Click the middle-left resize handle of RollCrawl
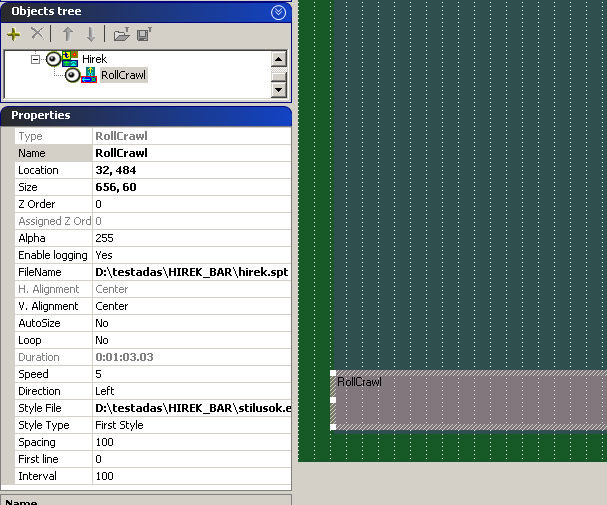607x505 pixels. click(x=333, y=400)
